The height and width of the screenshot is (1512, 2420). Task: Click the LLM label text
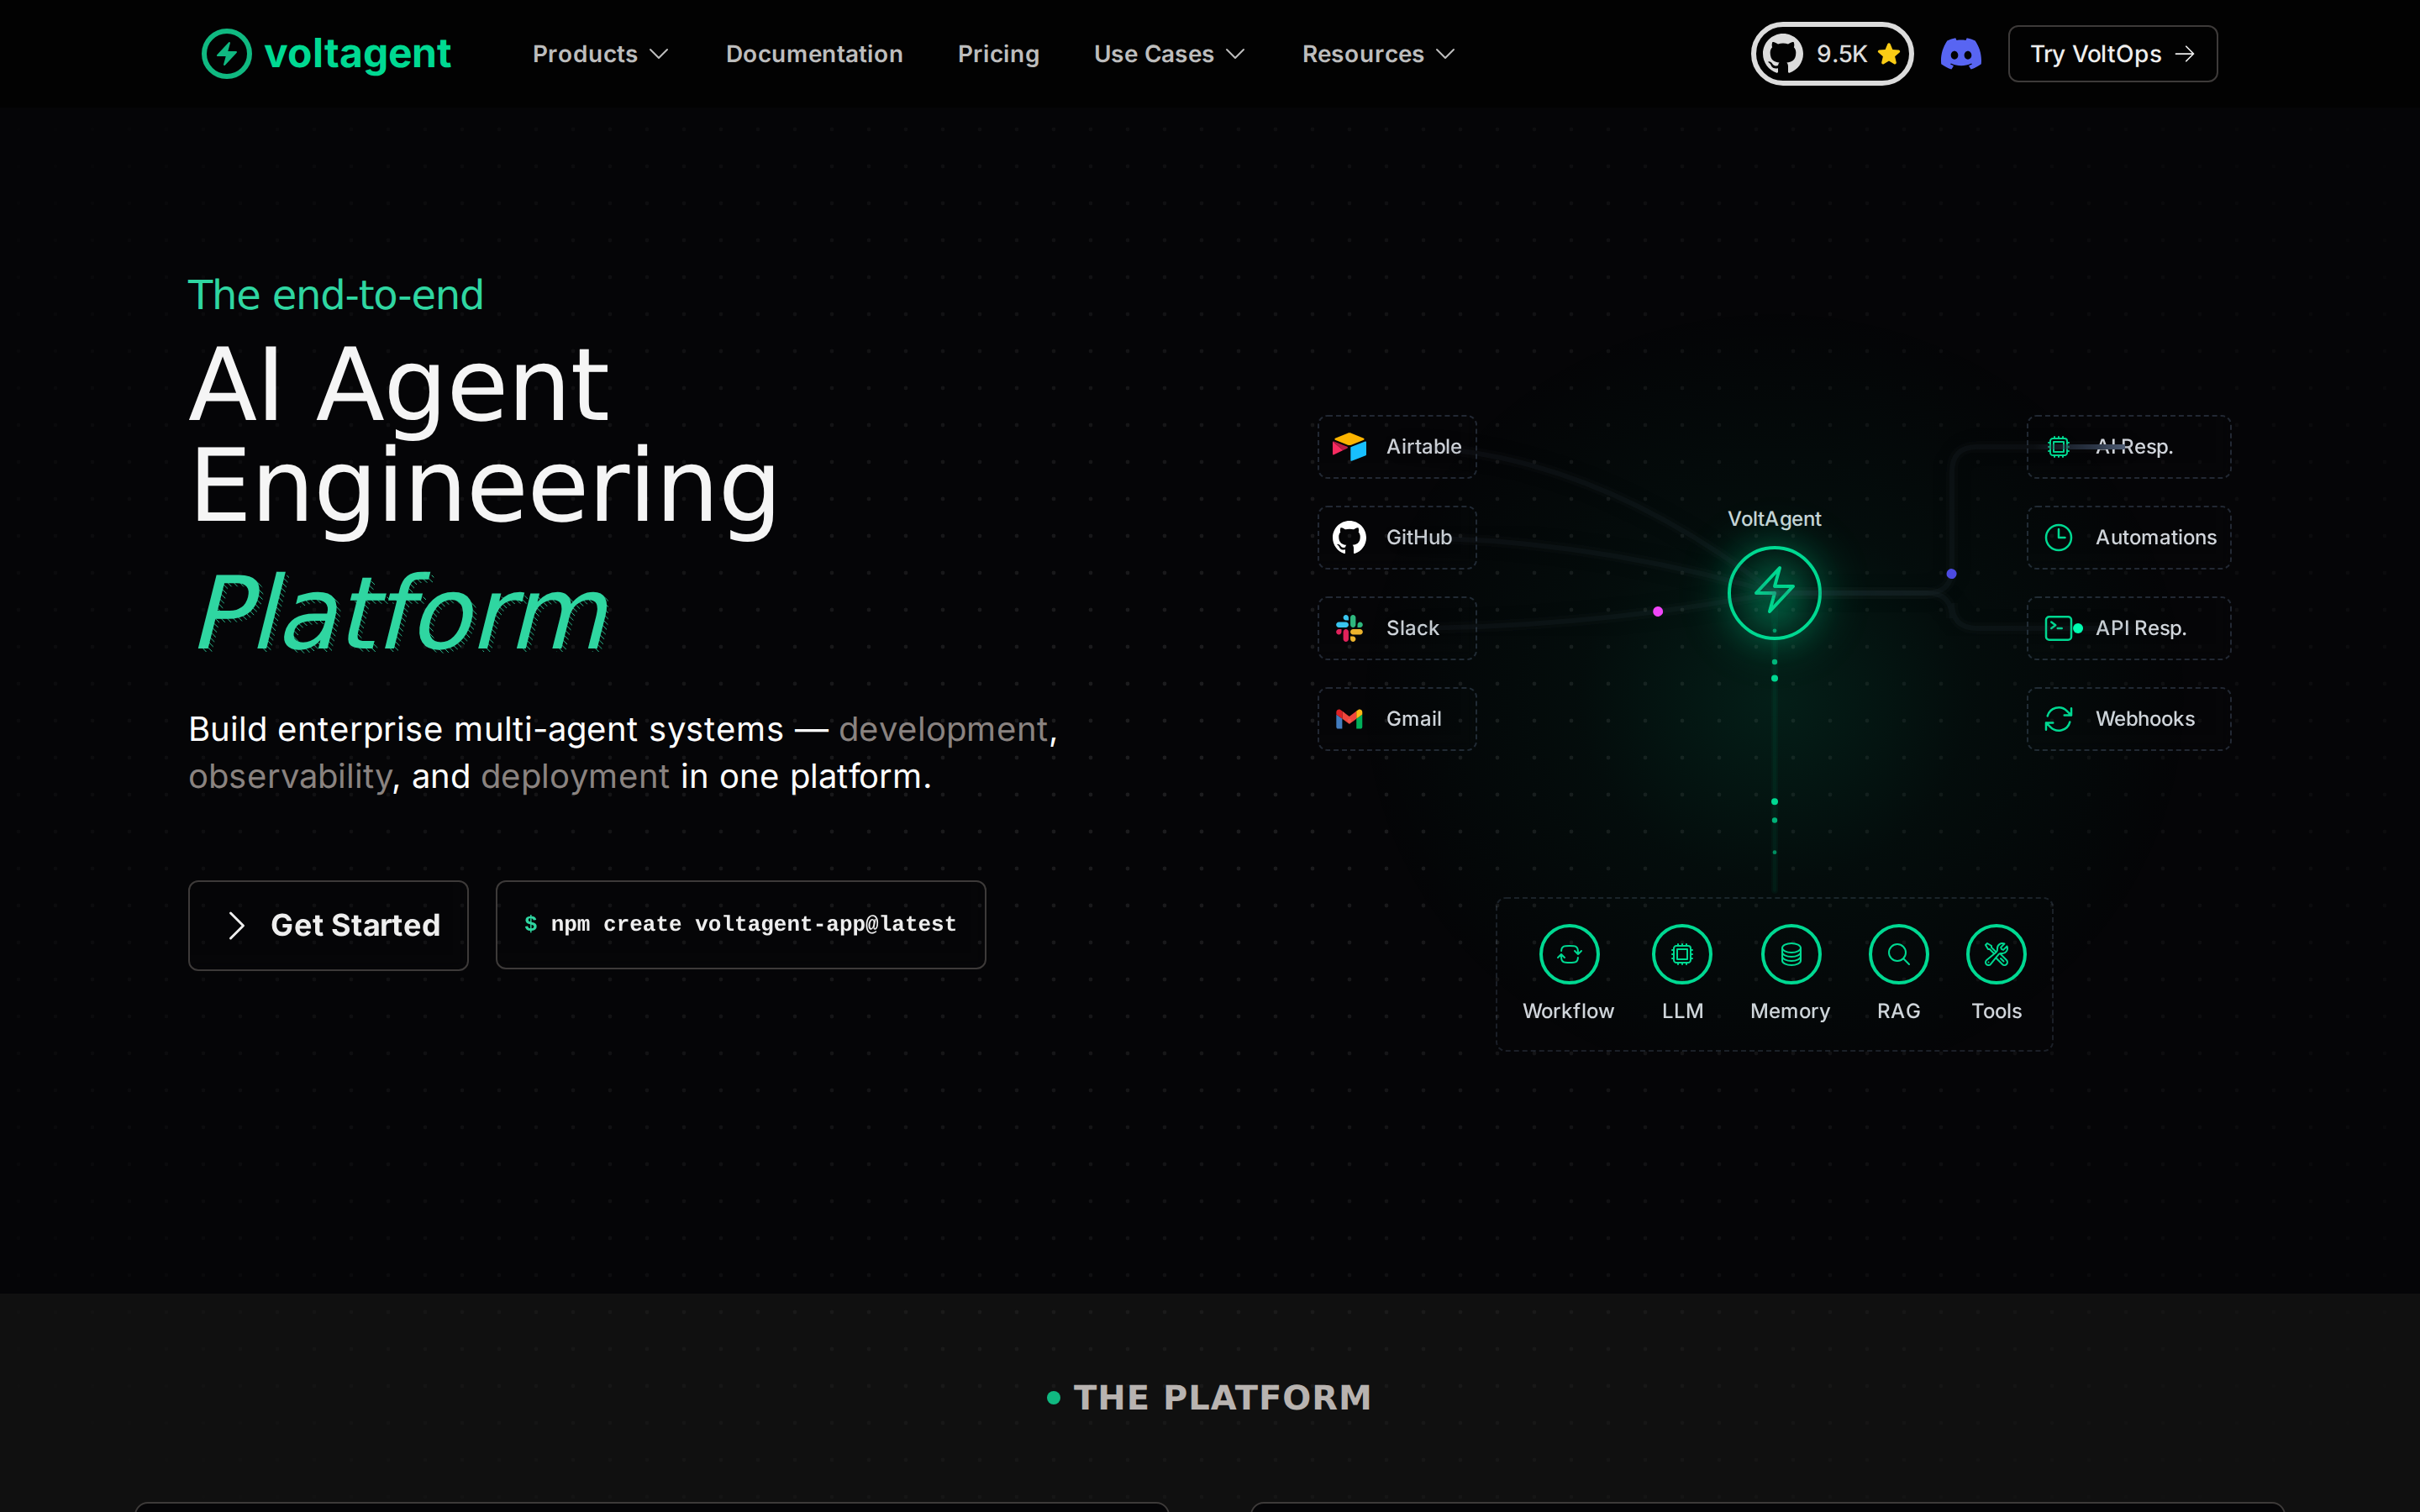(x=1682, y=1011)
